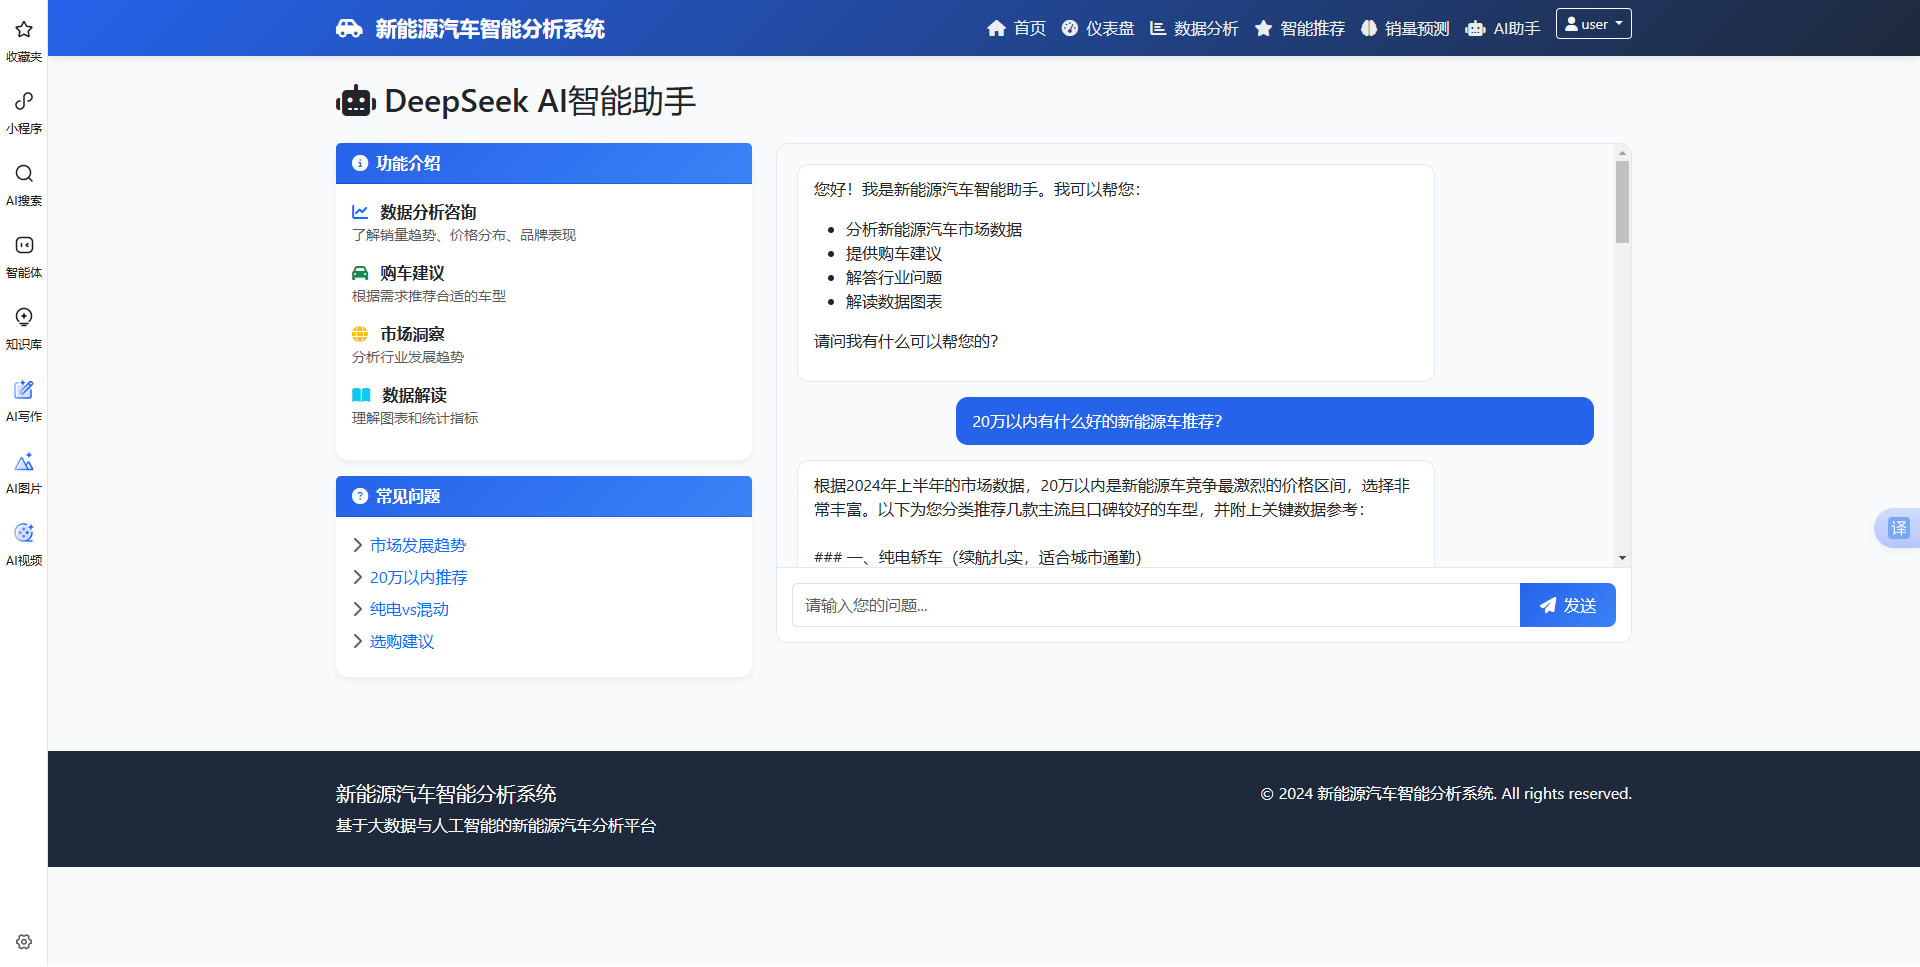Open the AI视频 icon in sidebar
The image size is (1920, 967).
coord(24,533)
